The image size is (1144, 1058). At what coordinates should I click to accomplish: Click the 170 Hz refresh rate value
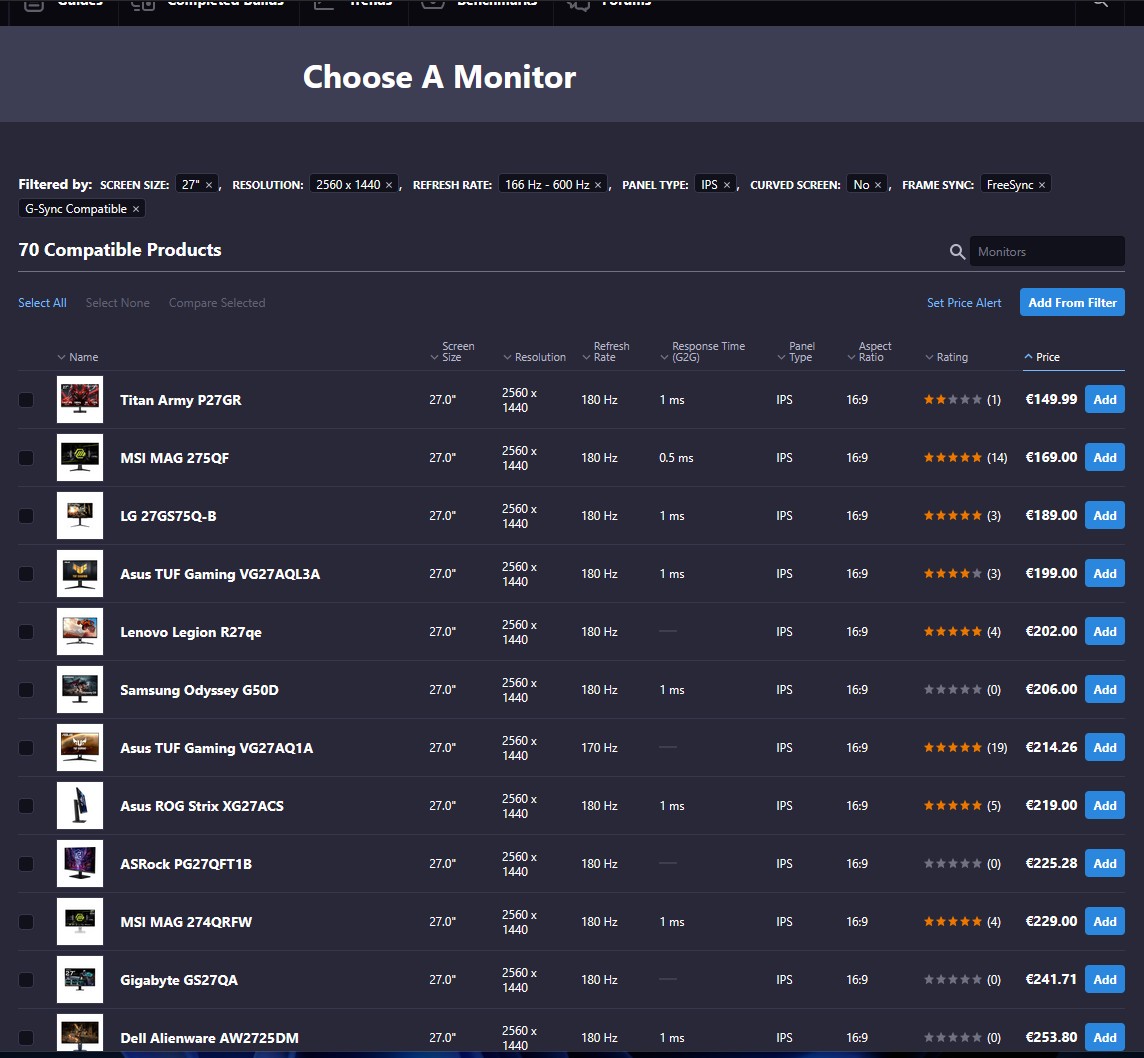[x=599, y=748]
